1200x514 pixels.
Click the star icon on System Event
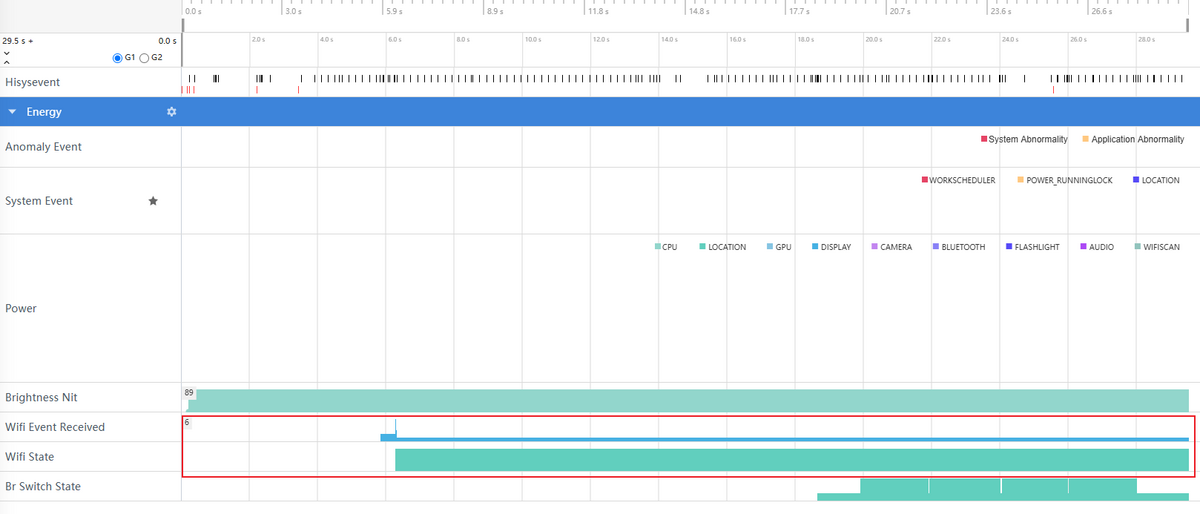pyautogui.click(x=153, y=201)
